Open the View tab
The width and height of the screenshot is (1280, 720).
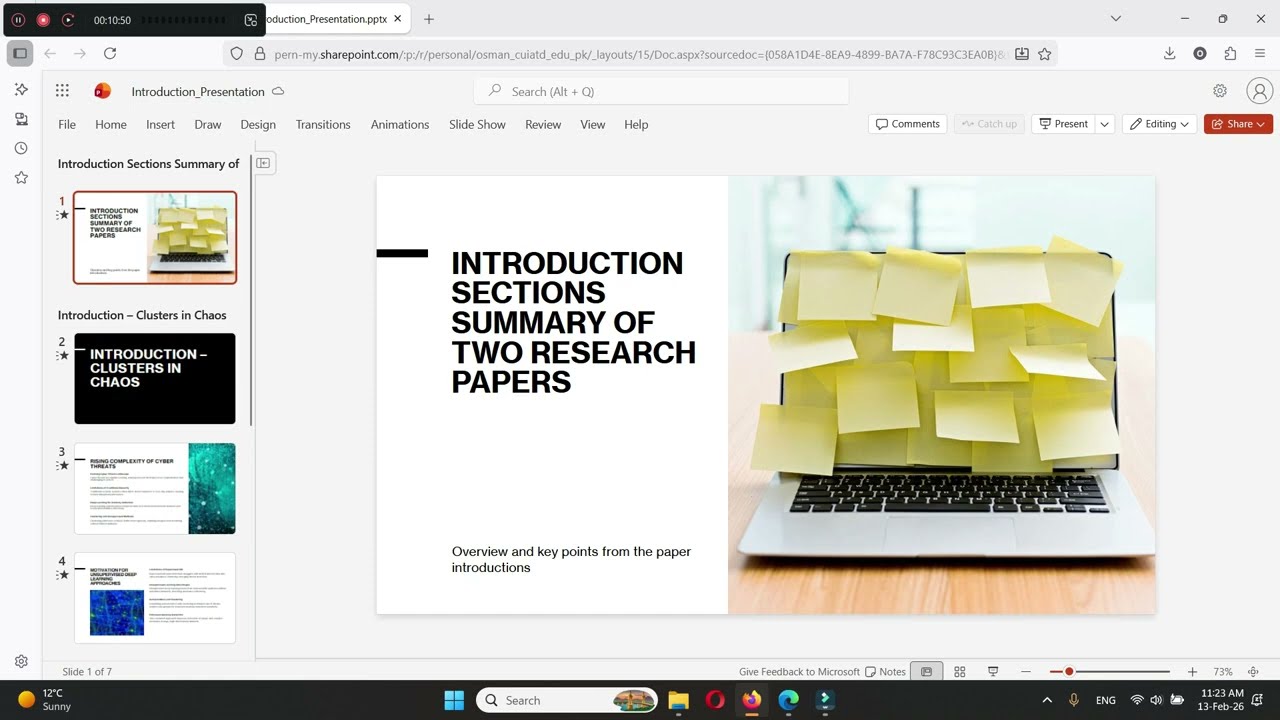(x=593, y=124)
